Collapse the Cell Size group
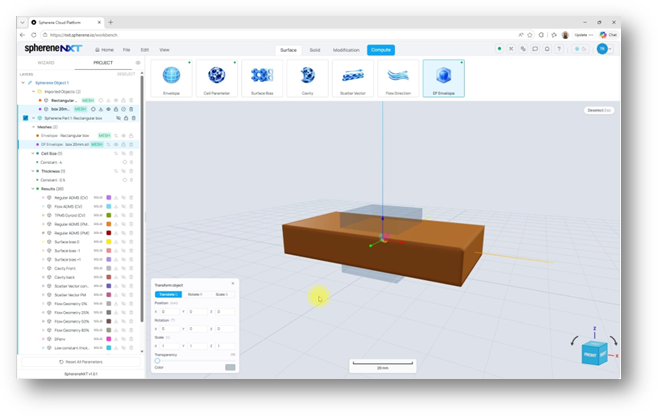Viewport: 658px width, 416px height. (x=33, y=154)
